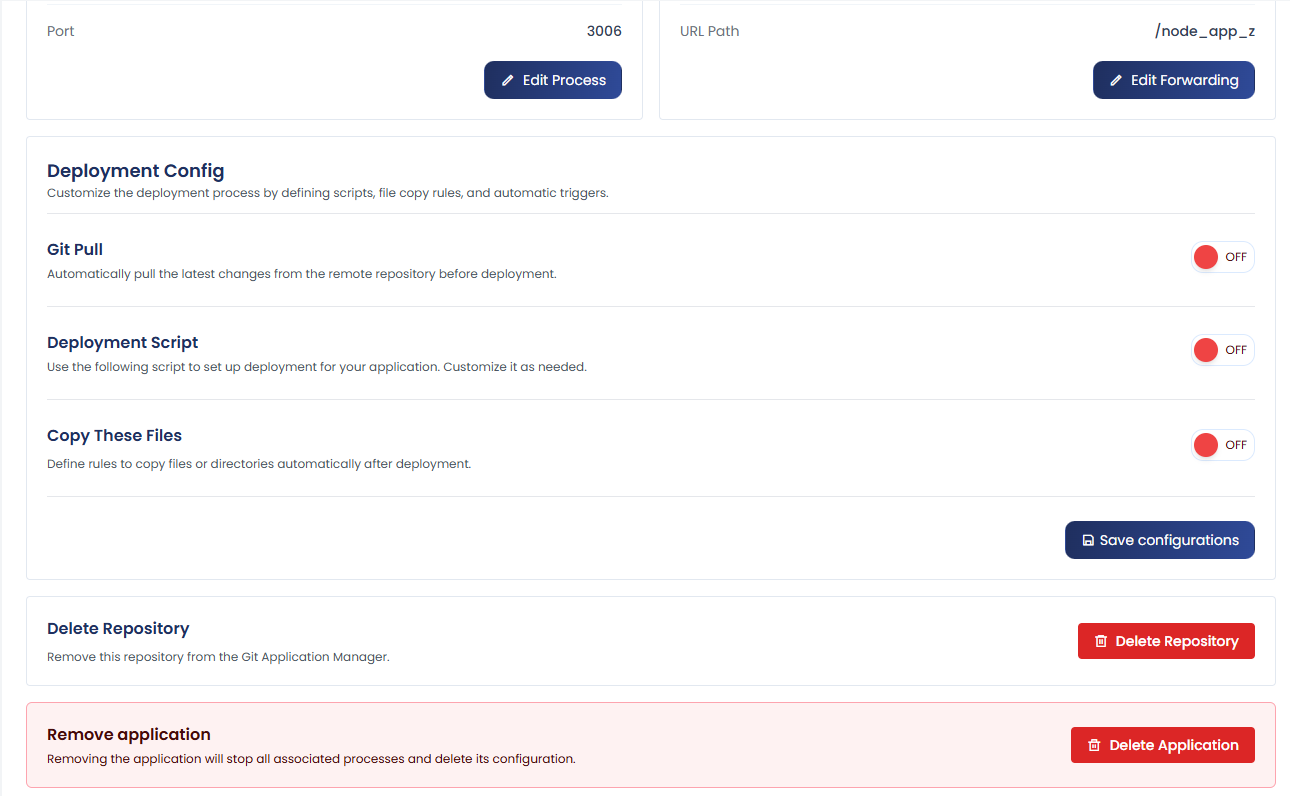
Task: Click the trash icon on Delete Repository
Action: 1101,641
